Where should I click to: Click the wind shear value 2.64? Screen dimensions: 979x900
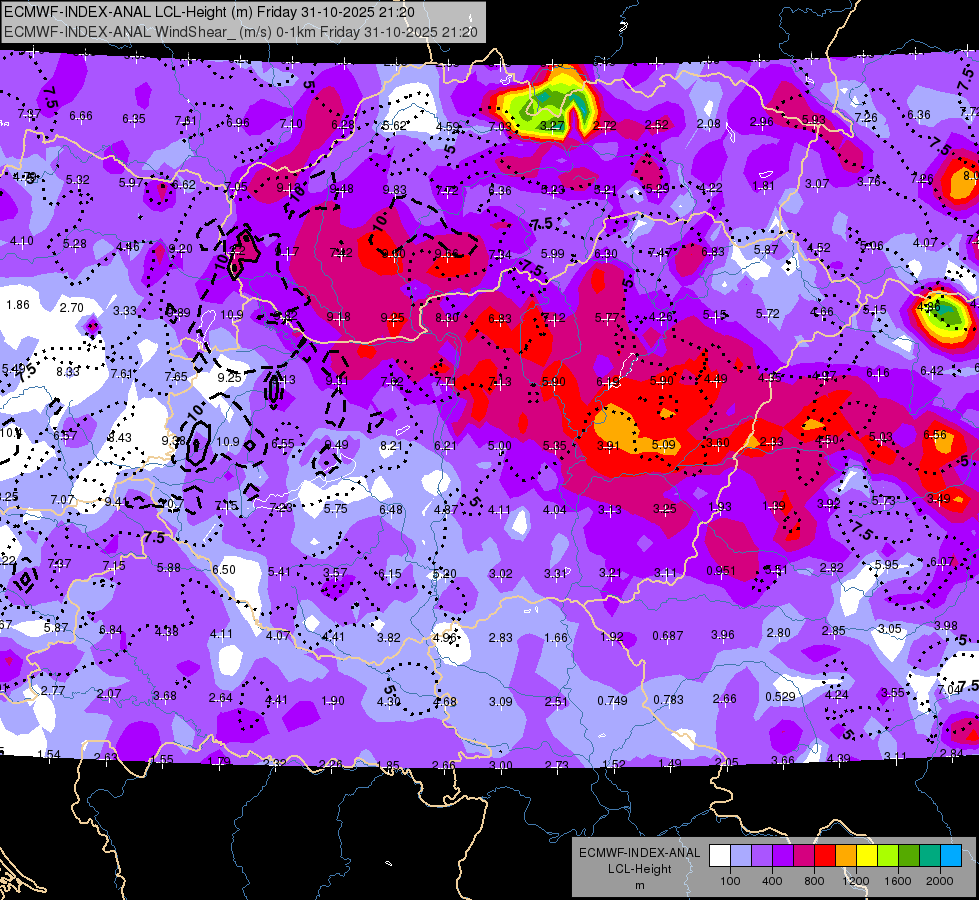220,698
